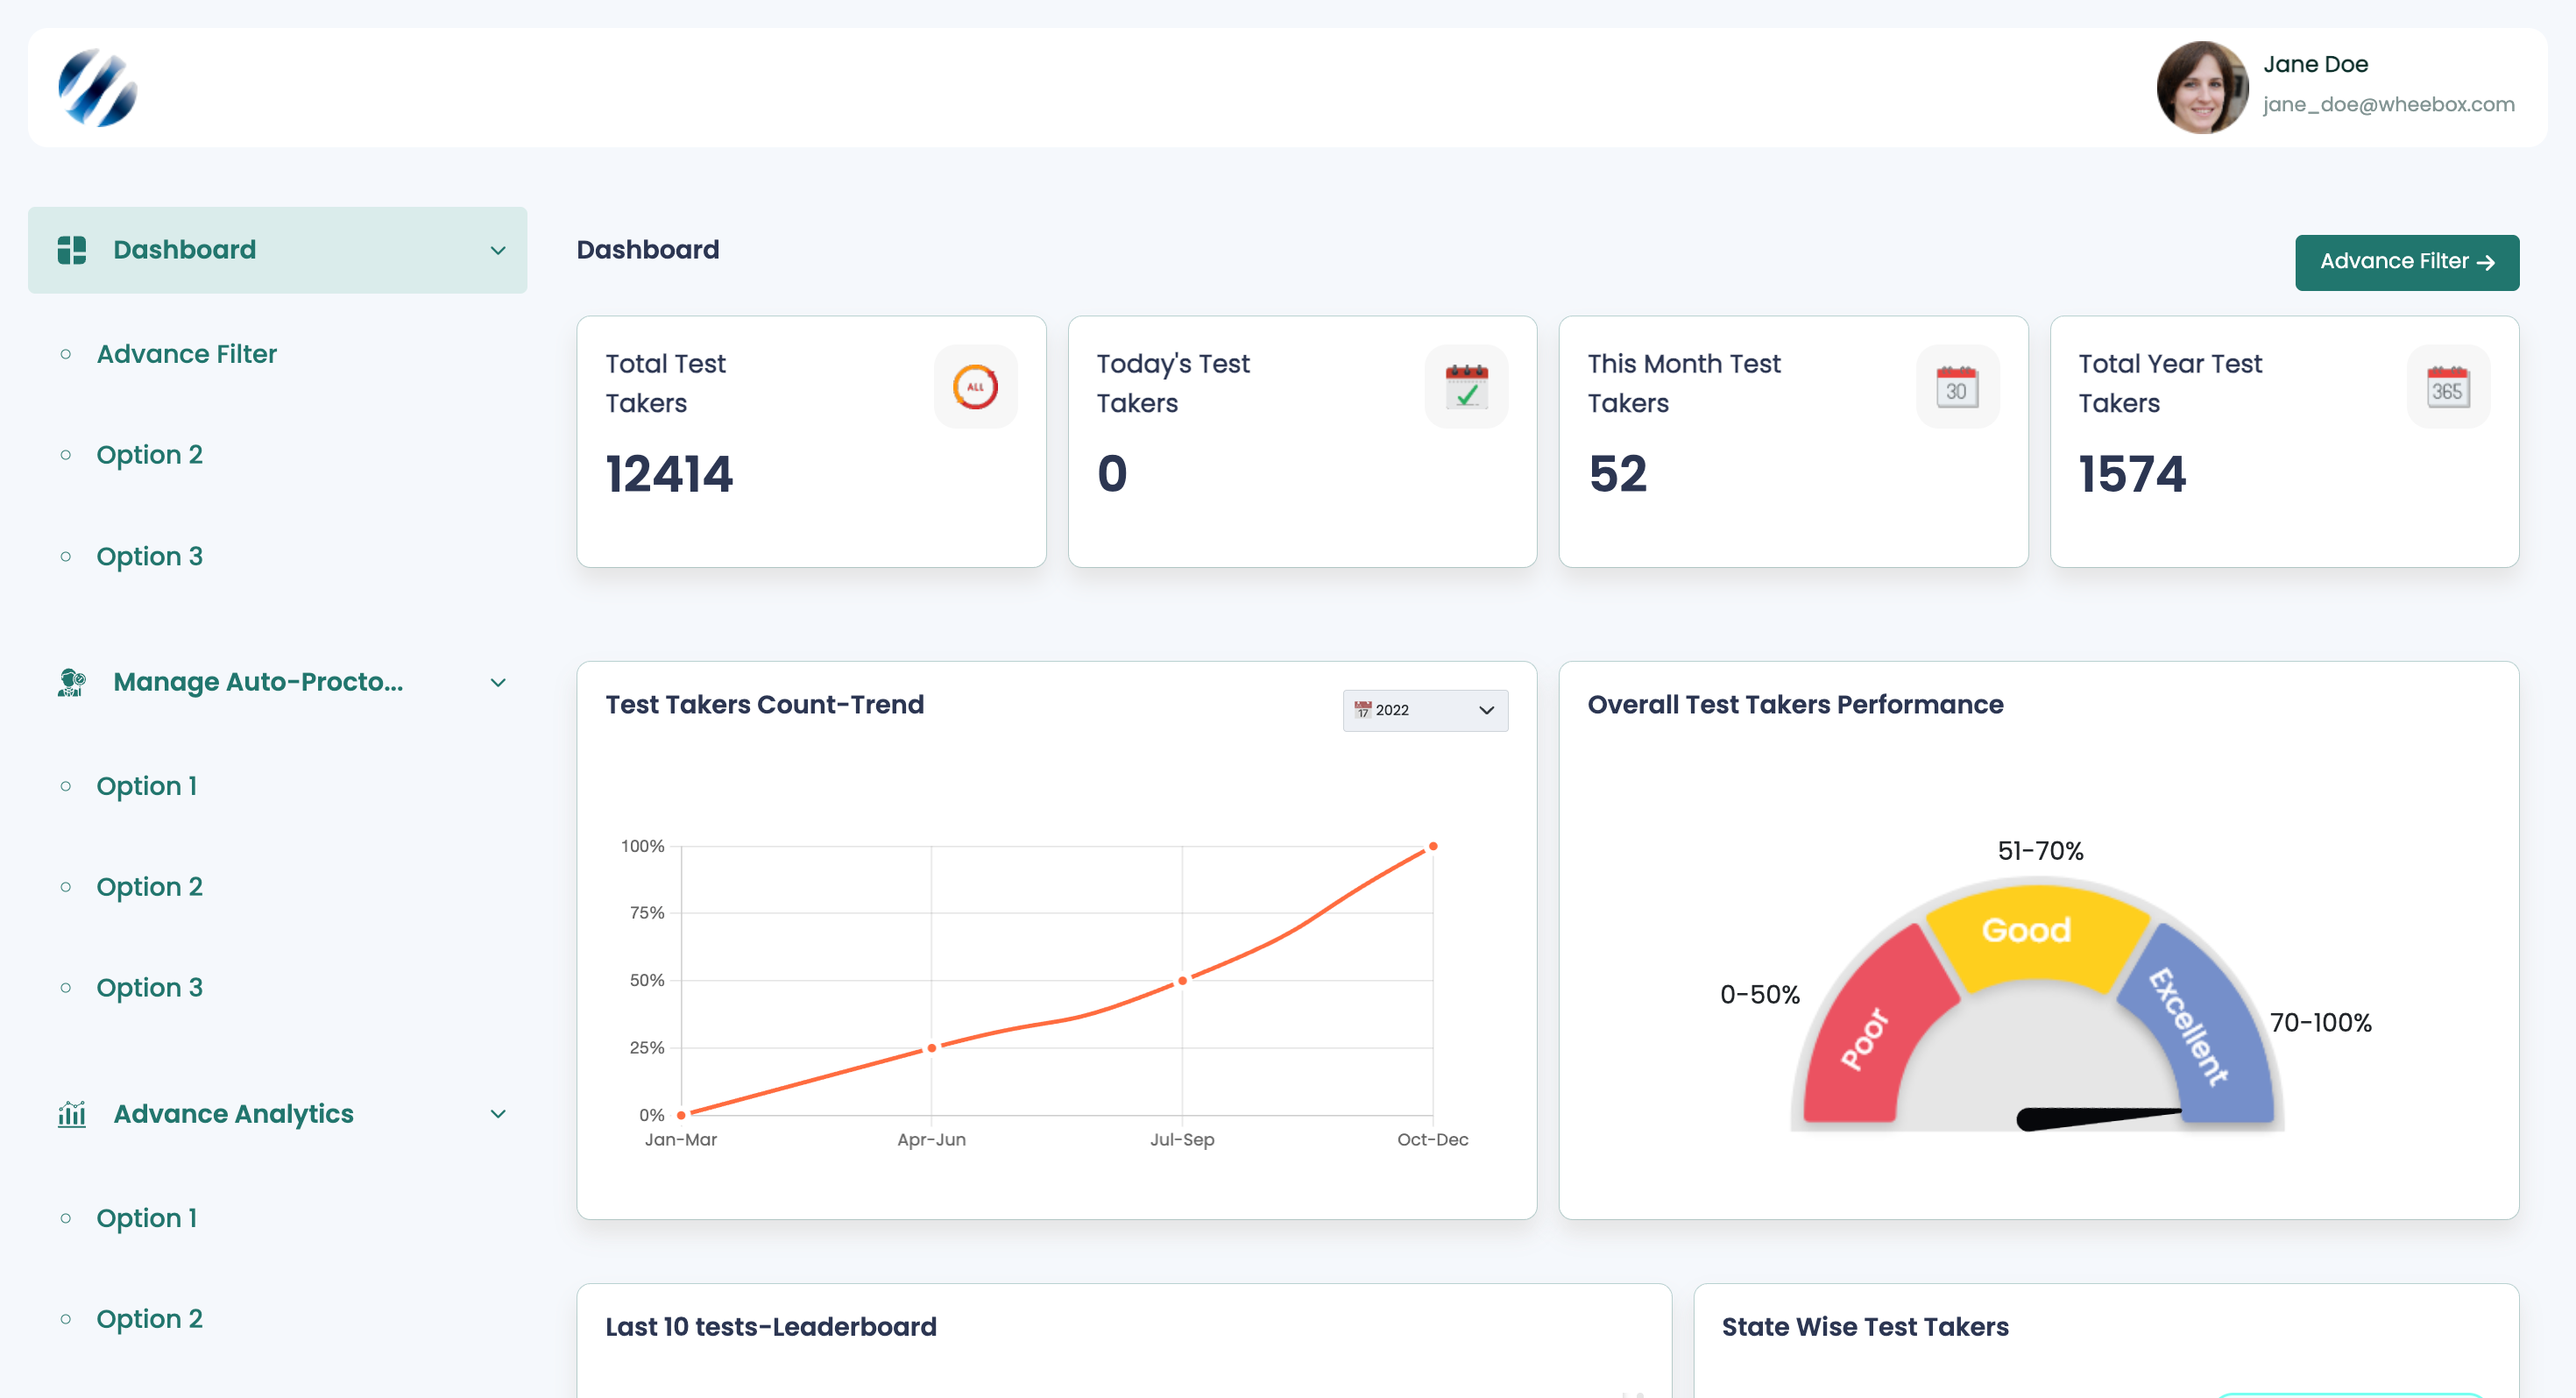This screenshot has width=2576, height=1398.
Task: Click the Total Test Takers ALL icon
Action: 975,387
